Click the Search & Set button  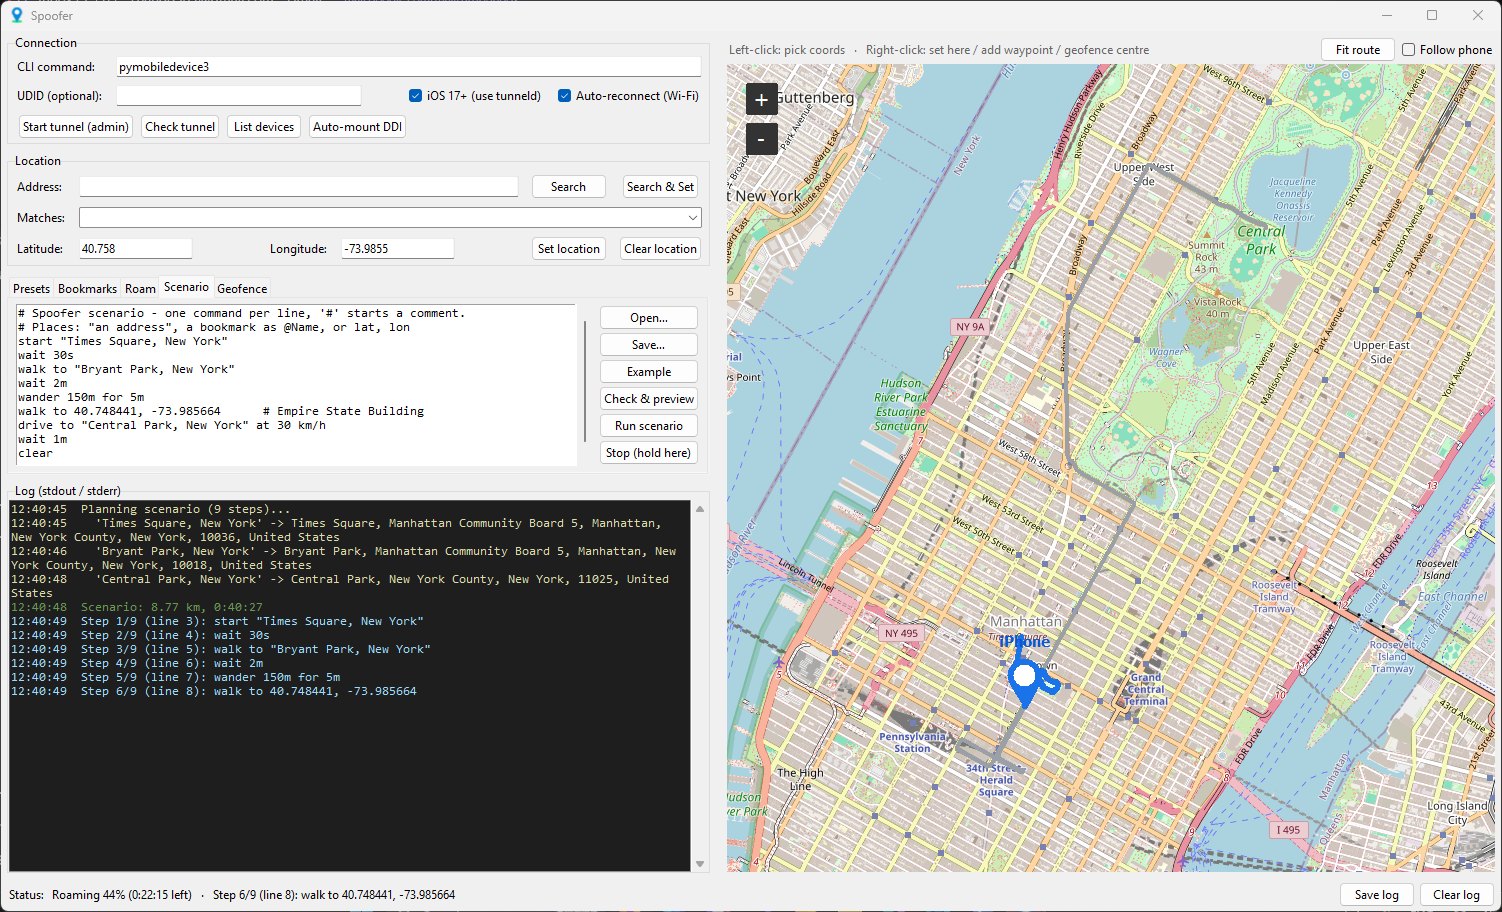click(x=660, y=187)
